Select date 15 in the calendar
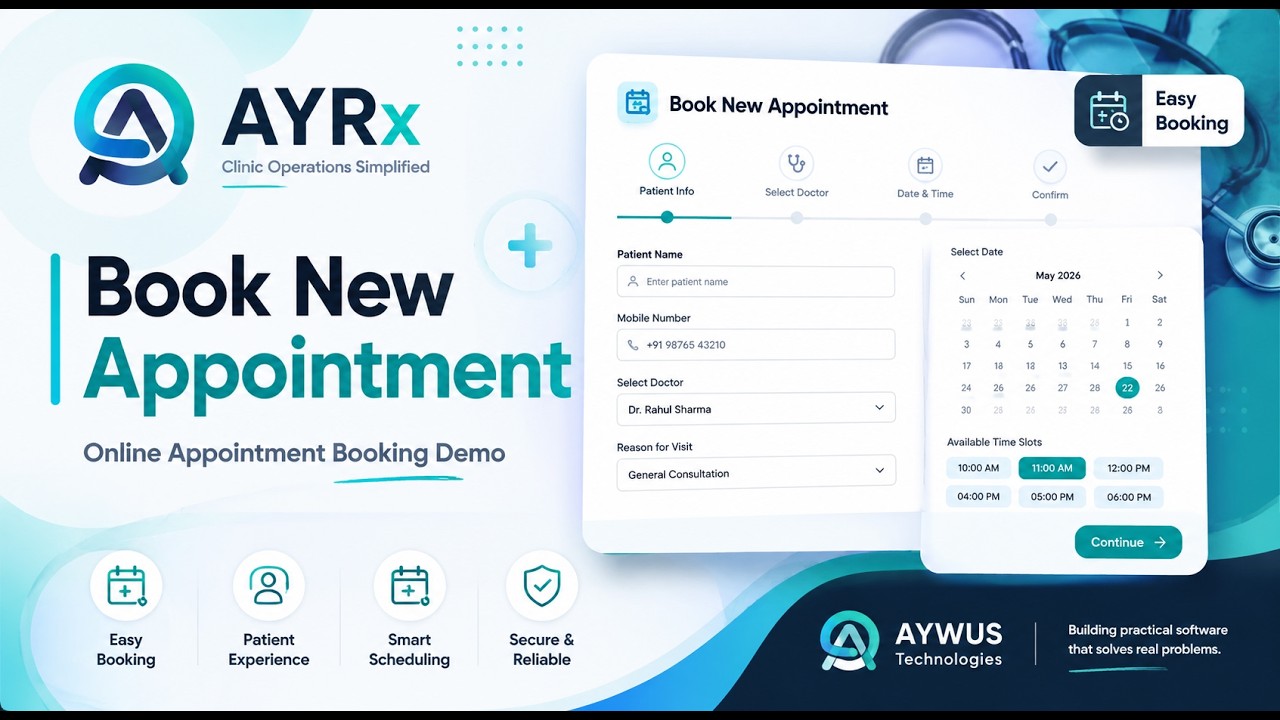Viewport: 1280px width, 720px height. (x=1127, y=366)
